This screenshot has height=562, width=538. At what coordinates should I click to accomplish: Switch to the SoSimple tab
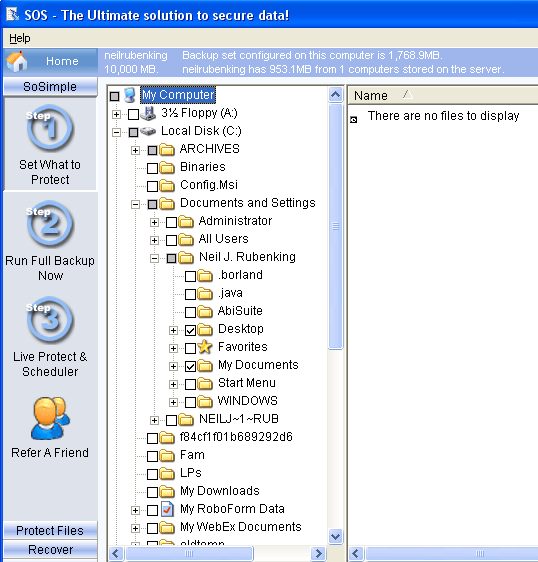(x=50, y=87)
